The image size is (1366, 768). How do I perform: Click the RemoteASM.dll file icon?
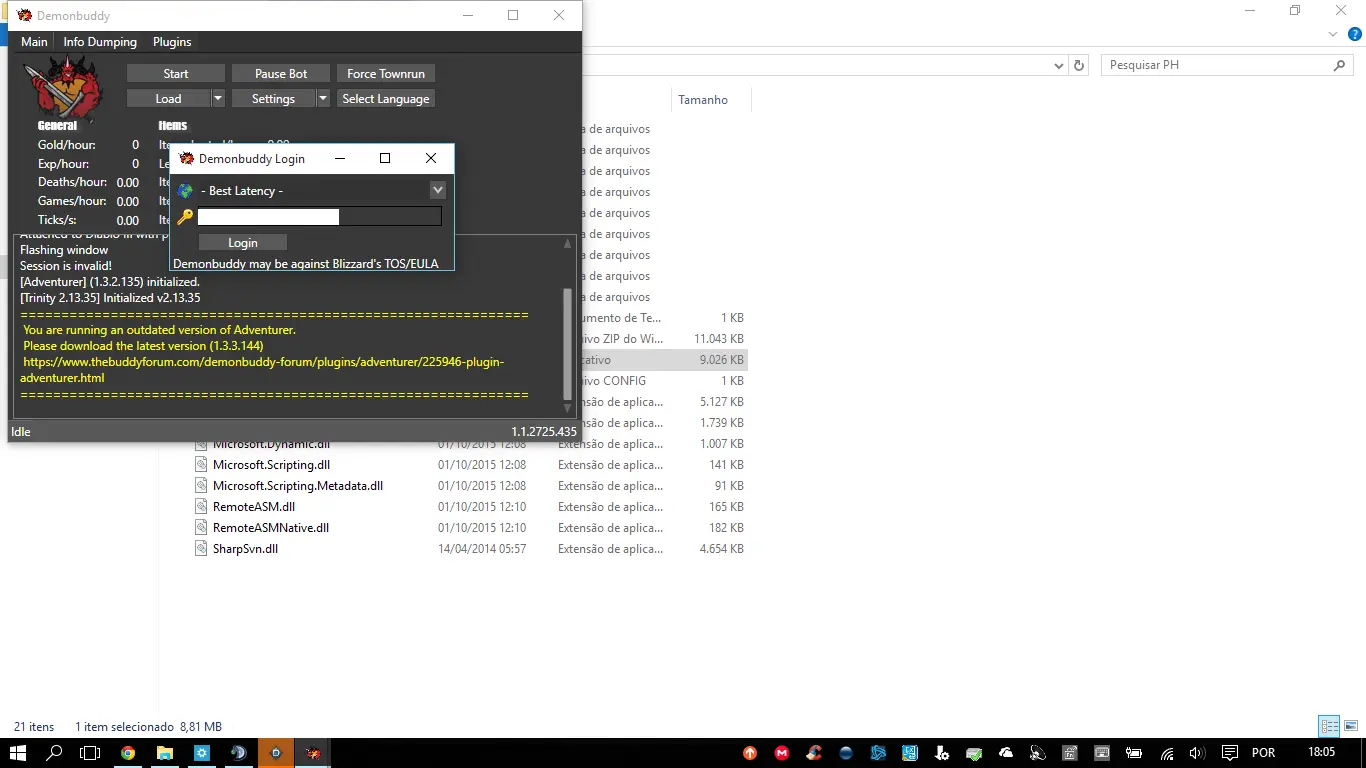[201, 507]
